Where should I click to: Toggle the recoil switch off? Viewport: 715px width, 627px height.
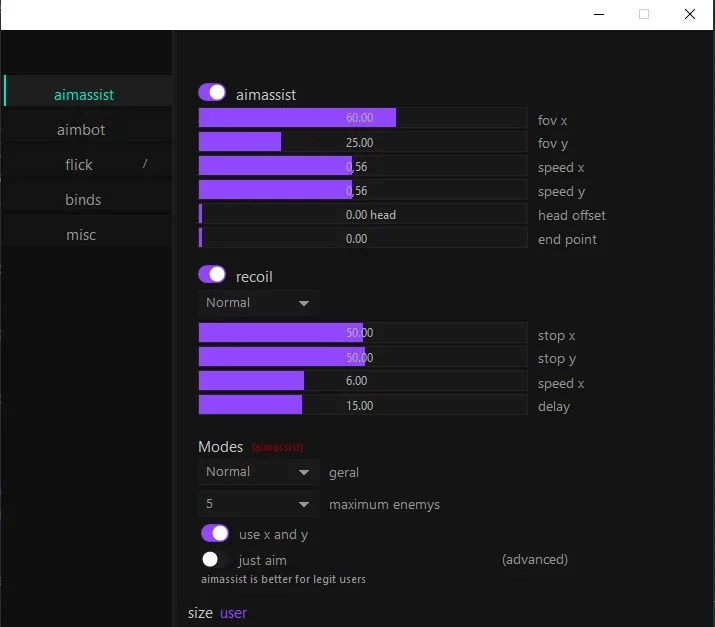[212, 275]
